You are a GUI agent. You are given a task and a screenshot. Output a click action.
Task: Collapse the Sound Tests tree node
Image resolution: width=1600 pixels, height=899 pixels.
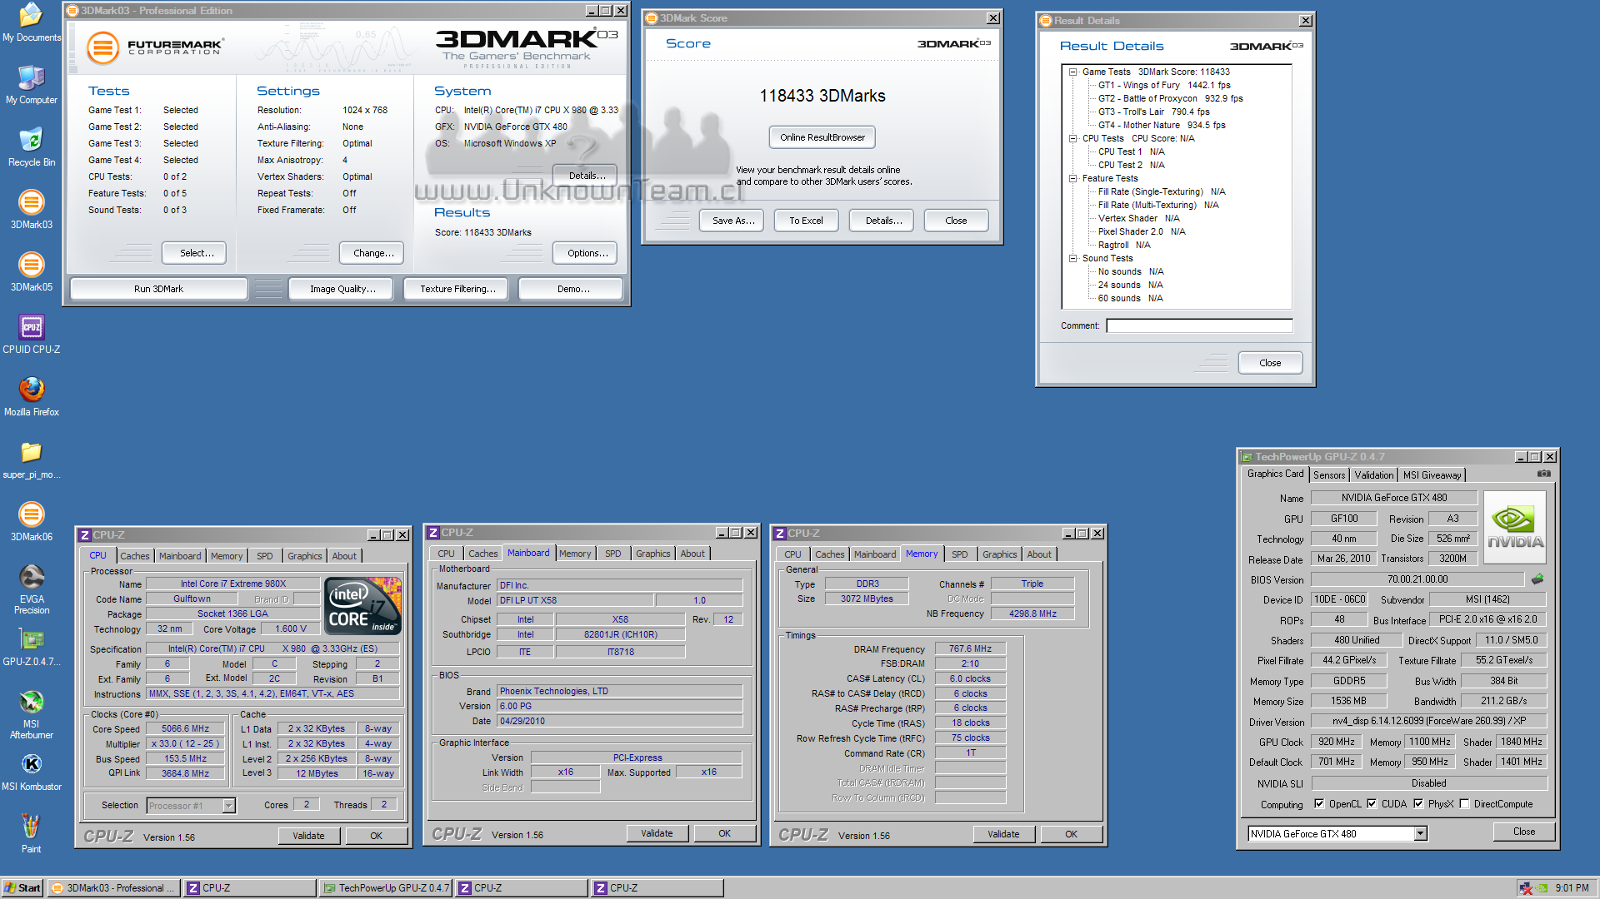point(1073,258)
